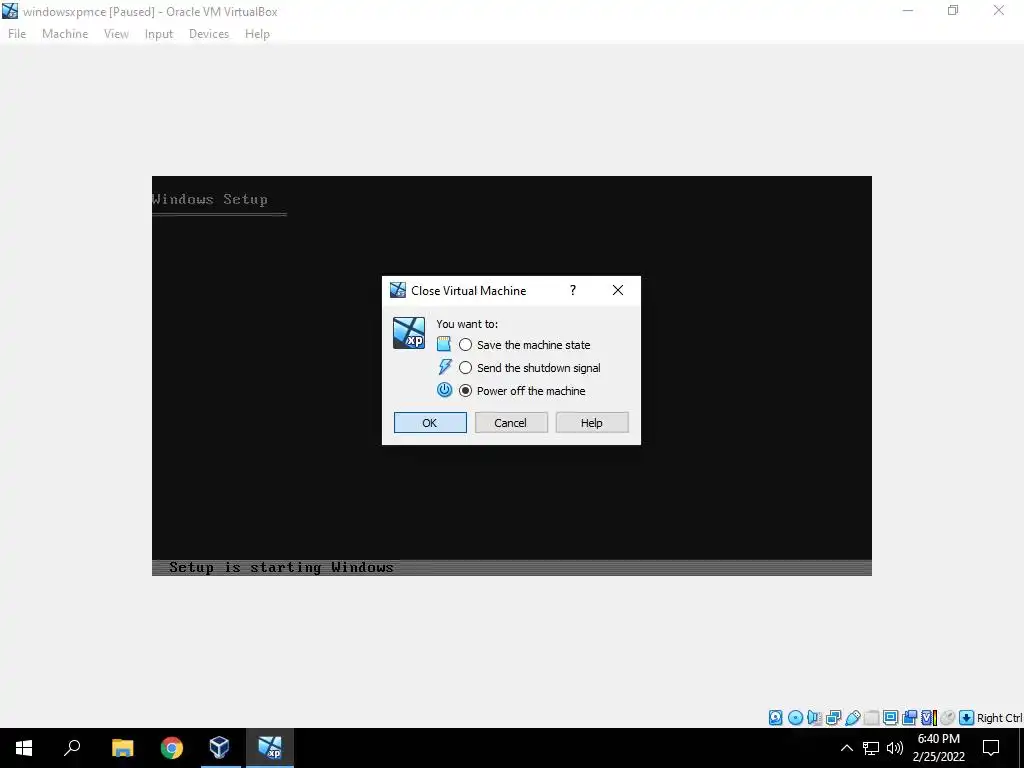Click the Right Ctrl host key label
The height and width of the screenshot is (768, 1024).
click(x=999, y=718)
